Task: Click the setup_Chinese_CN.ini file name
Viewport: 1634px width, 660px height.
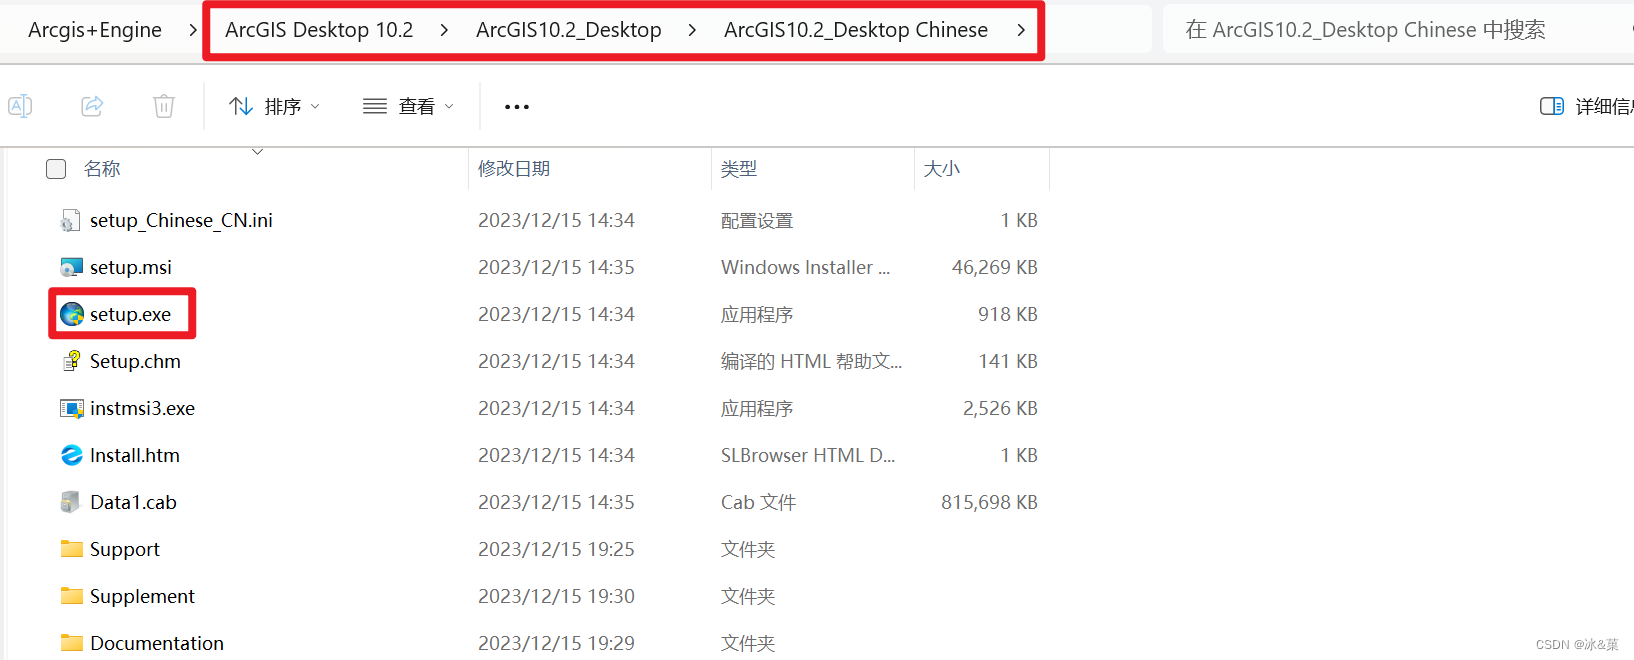Action: [x=181, y=220]
